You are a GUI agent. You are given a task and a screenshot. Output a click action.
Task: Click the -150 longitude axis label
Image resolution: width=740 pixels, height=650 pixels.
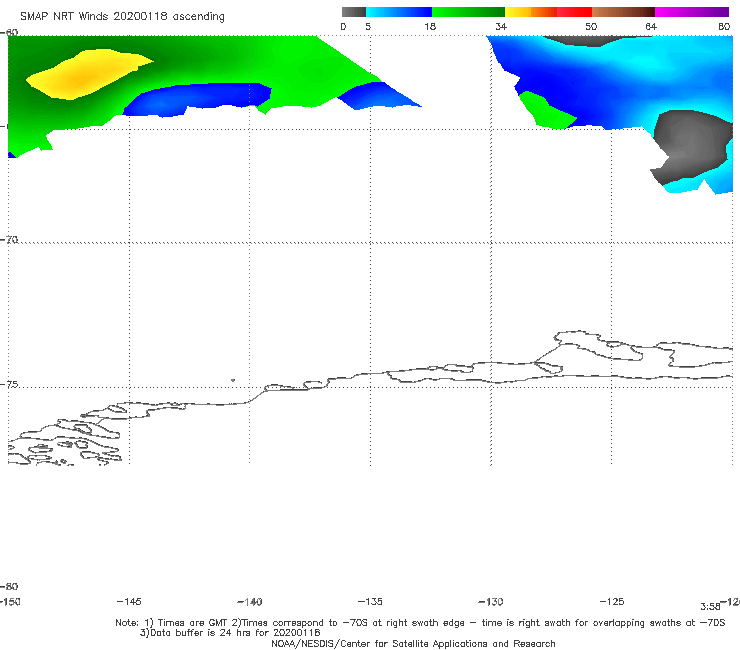click(10, 601)
